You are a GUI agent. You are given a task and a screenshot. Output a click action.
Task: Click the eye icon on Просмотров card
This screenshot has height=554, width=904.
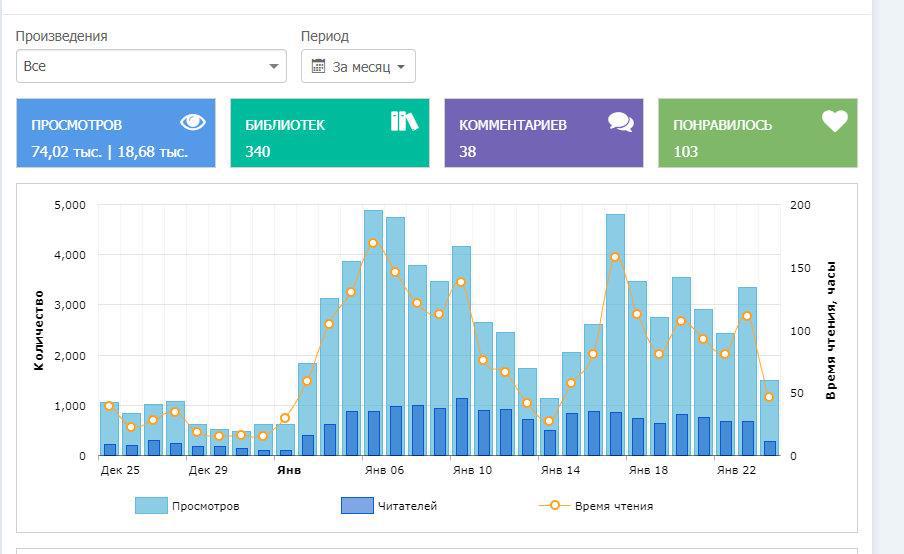click(x=193, y=122)
